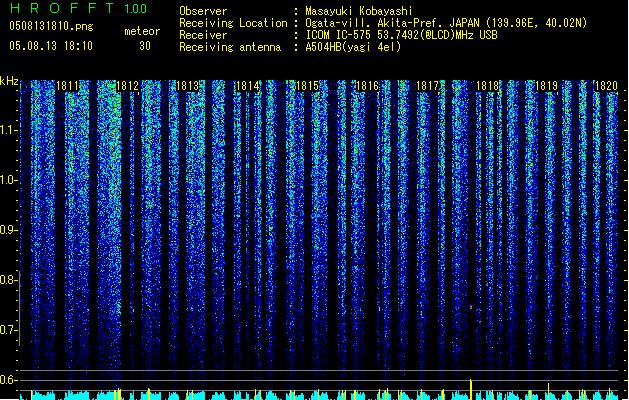Click the 1817 time marker

click(x=428, y=86)
